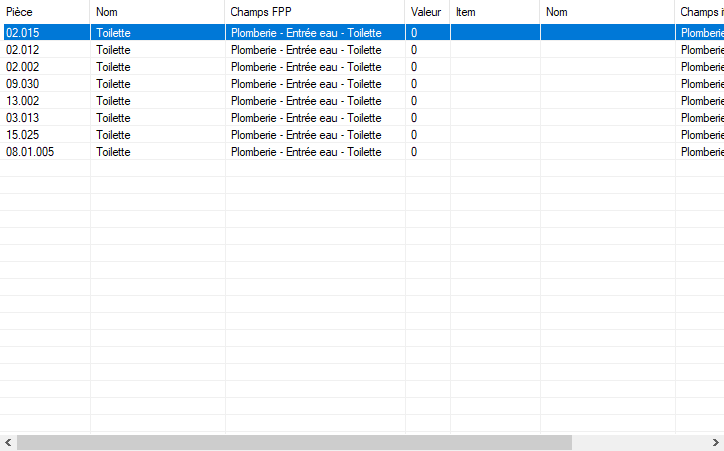Image resolution: width=724 pixels, height=451 pixels.
Task: Click the horizontal scrollbar left arrow
Action: click(8, 442)
